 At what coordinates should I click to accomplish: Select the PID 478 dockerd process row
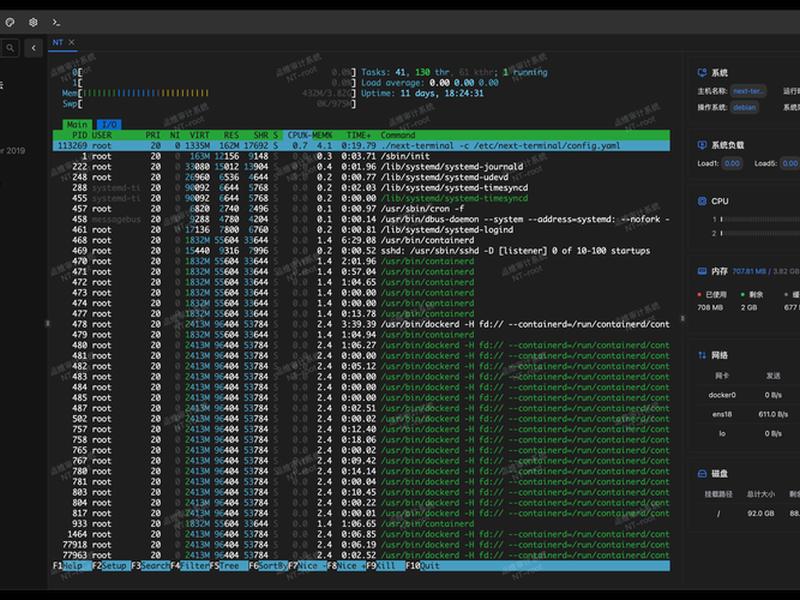(361, 324)
